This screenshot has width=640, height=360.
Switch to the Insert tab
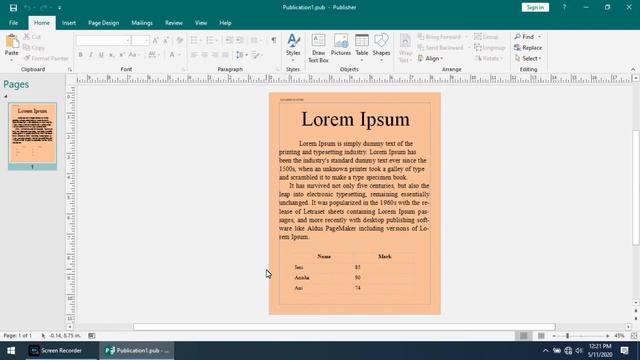(x=69, y=23)
